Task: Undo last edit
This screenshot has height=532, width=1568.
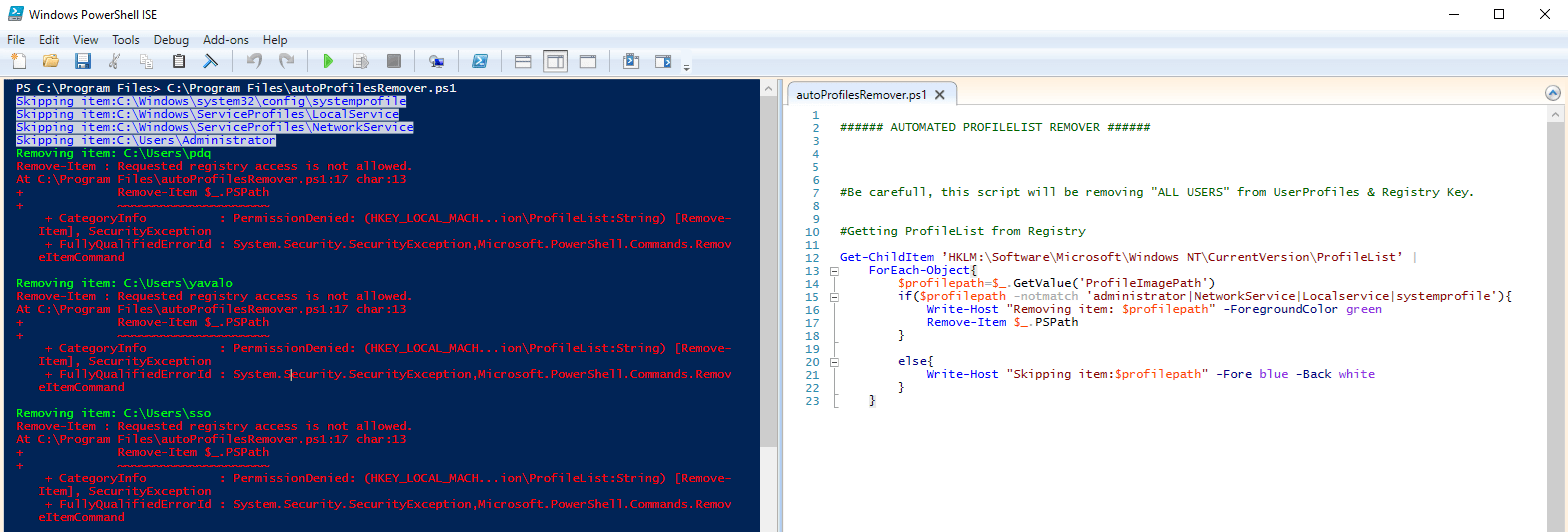Action: [x=254, y=61]
